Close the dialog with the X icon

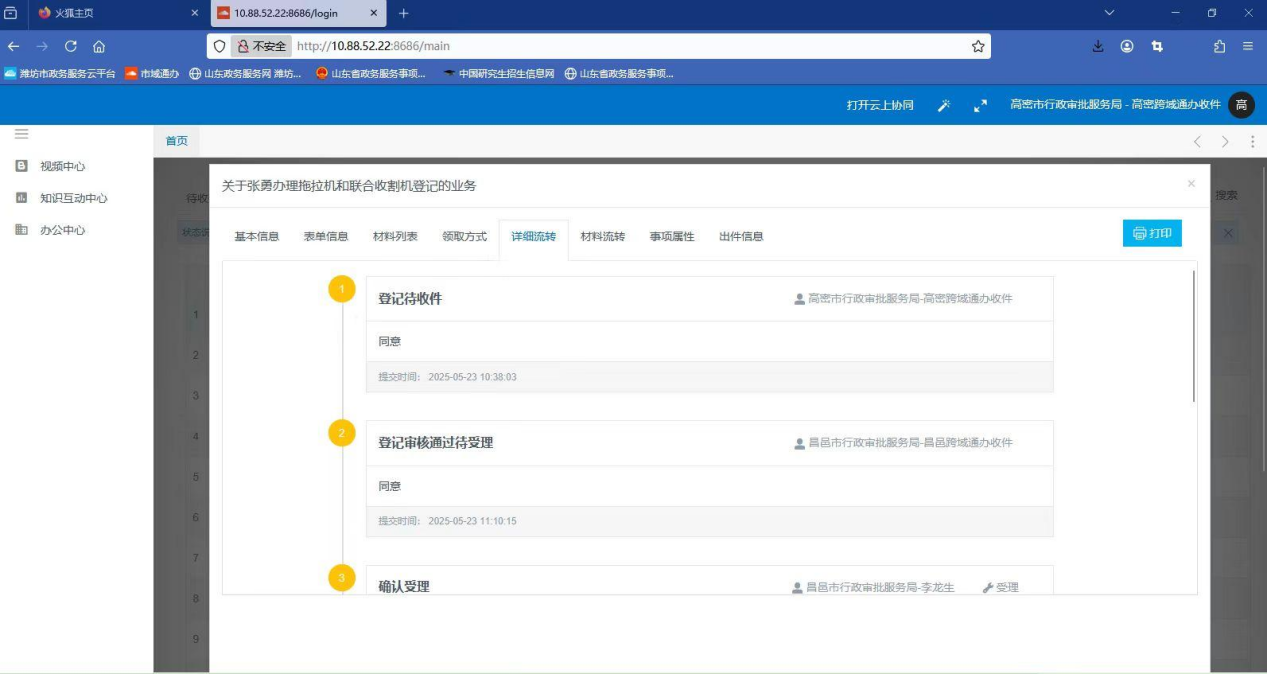(1191, 184)
